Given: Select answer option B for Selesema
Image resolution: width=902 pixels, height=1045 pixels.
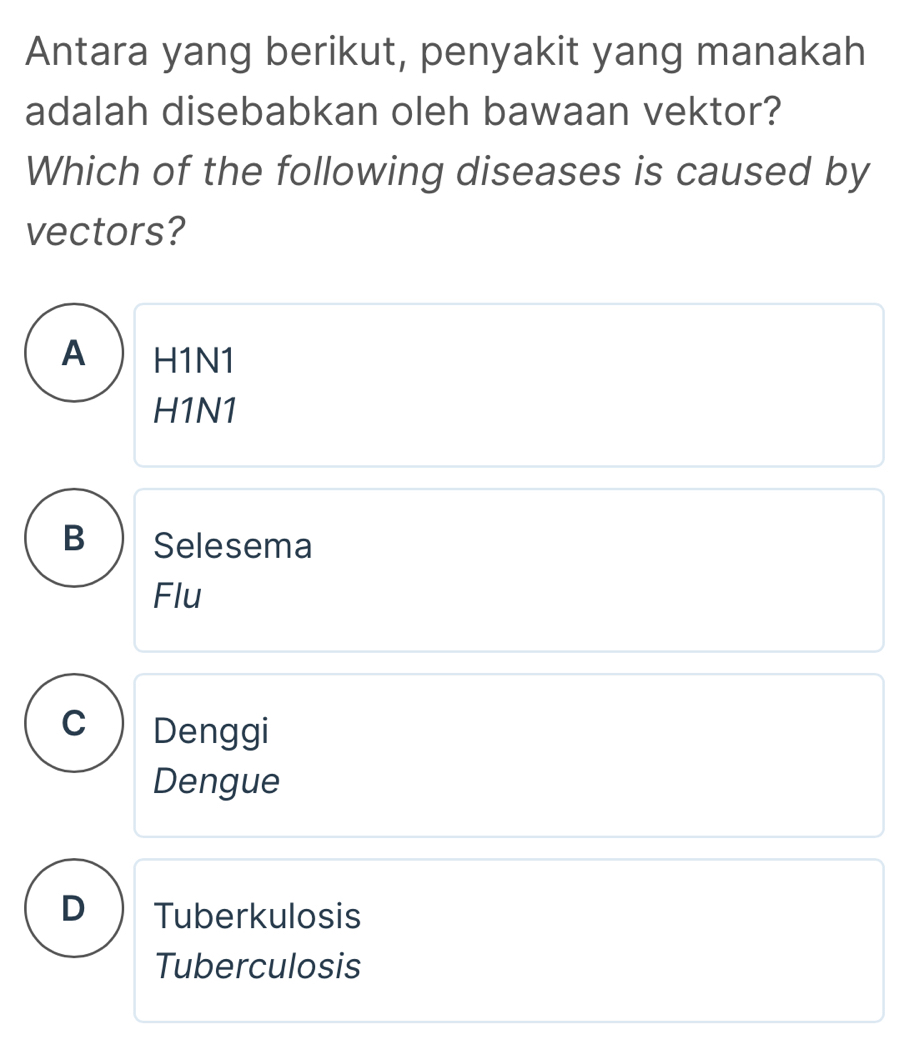Looking at the screenshot, I should pyautogui.click(x=509, y=568).
